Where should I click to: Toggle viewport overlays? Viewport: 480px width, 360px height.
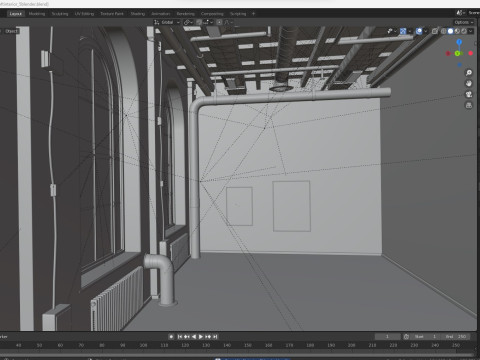point(419,31)
